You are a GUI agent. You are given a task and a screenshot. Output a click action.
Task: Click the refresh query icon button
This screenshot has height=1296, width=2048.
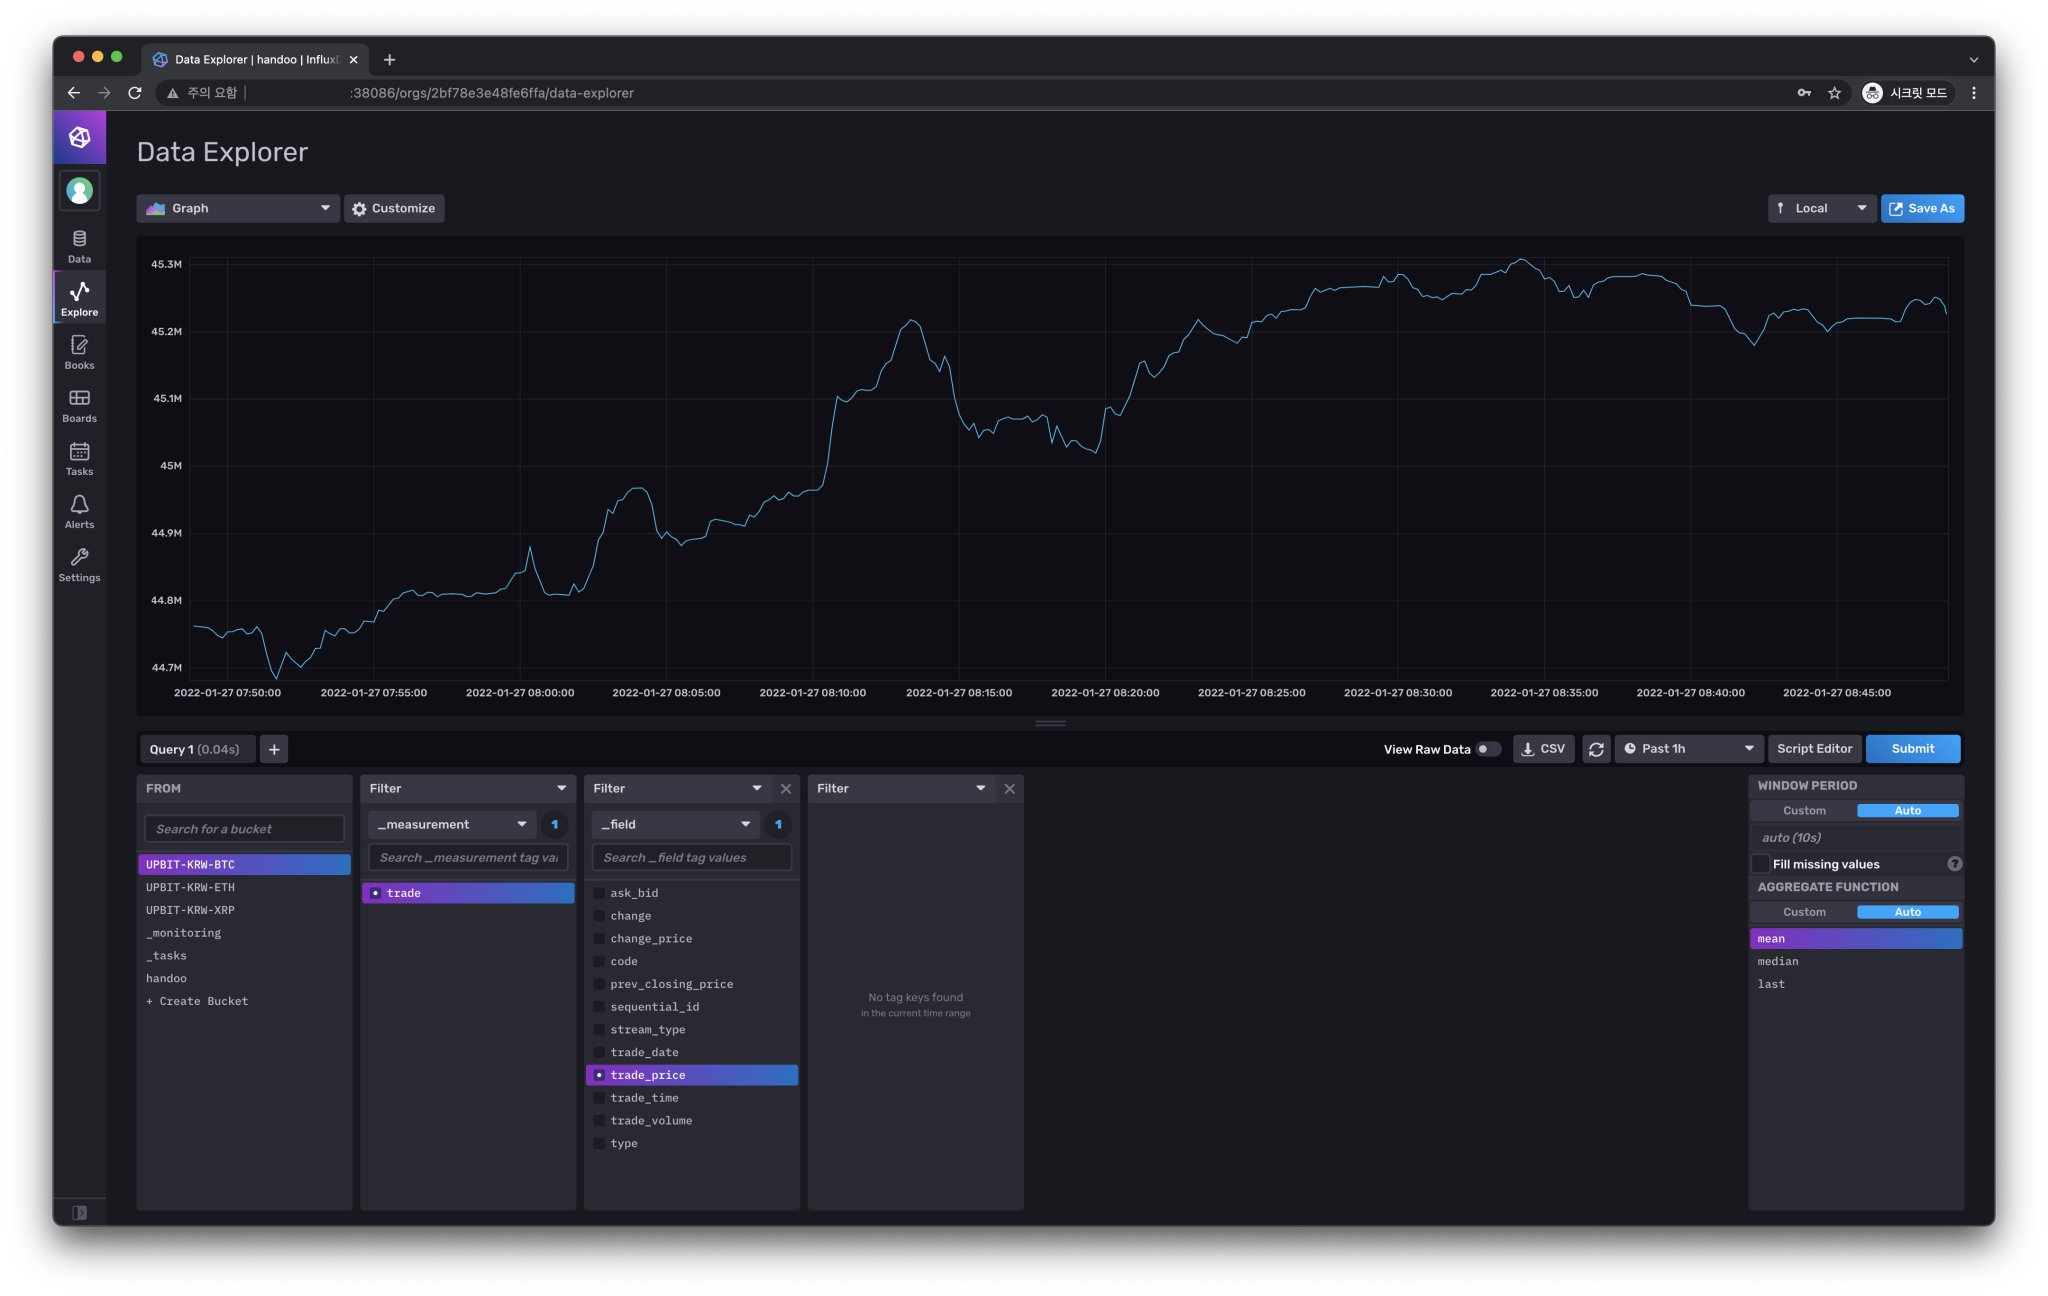[1596, 749]
